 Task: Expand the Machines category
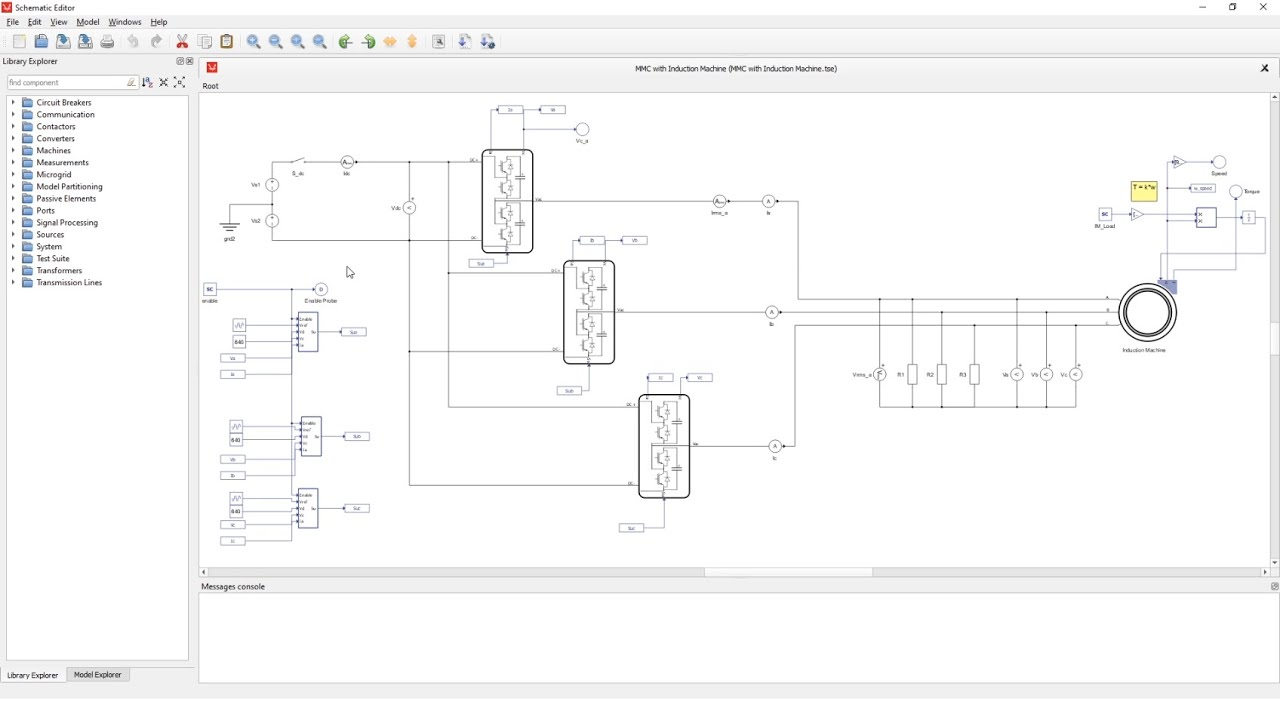(x=14, y=151)
